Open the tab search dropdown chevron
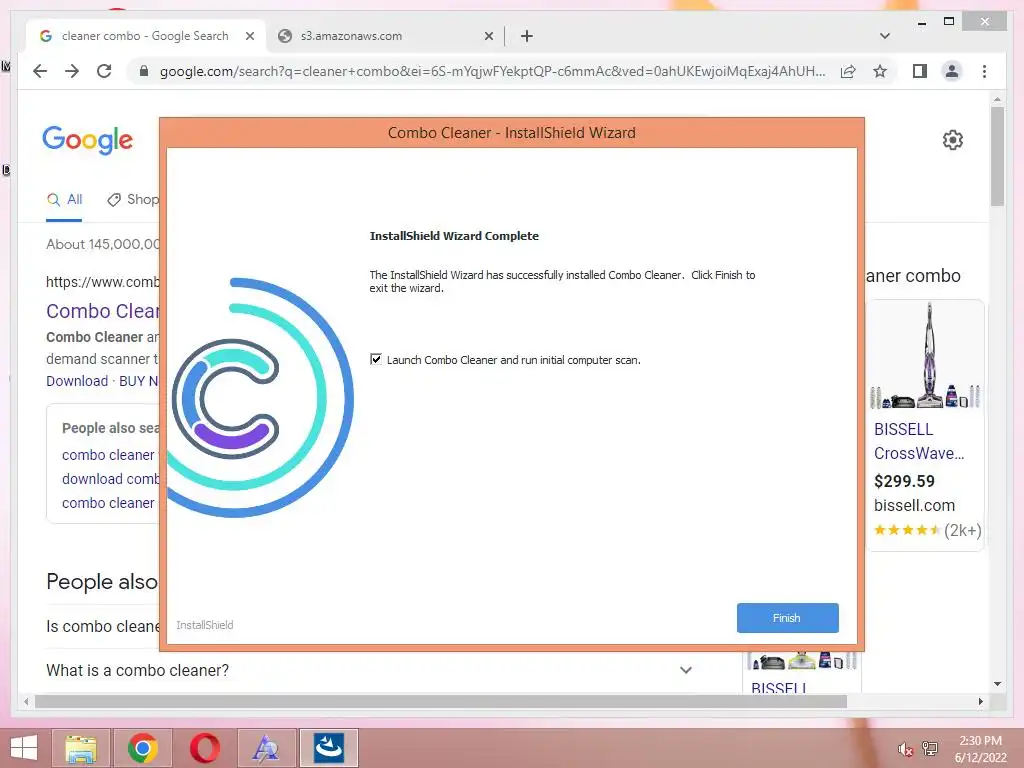Image resolution: width=1024 pixels, height=768 pixels. (885, 36)
